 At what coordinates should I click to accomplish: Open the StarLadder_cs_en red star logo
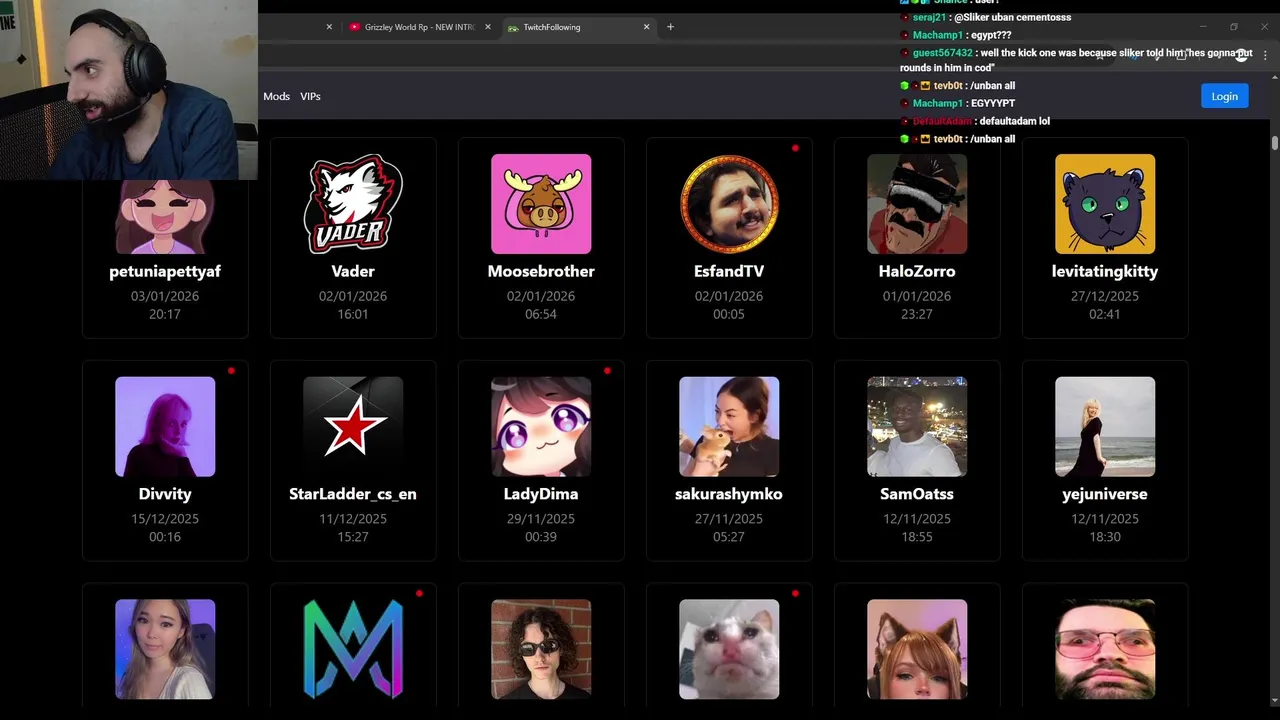click(353, 427)
